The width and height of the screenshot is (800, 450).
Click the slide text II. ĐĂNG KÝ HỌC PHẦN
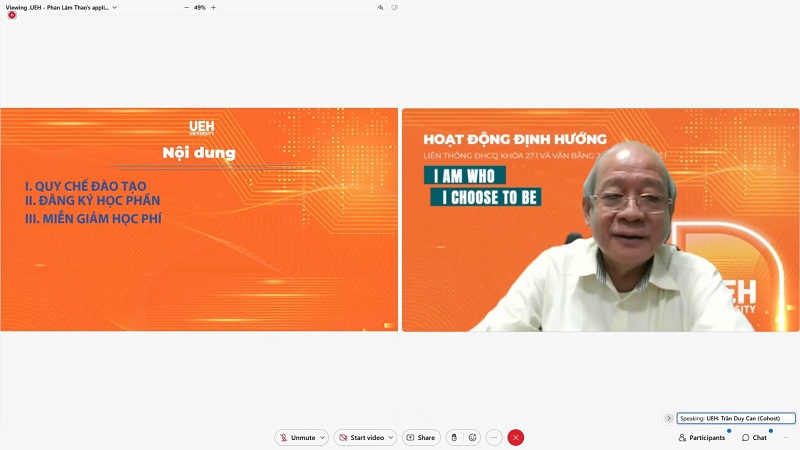92,201
